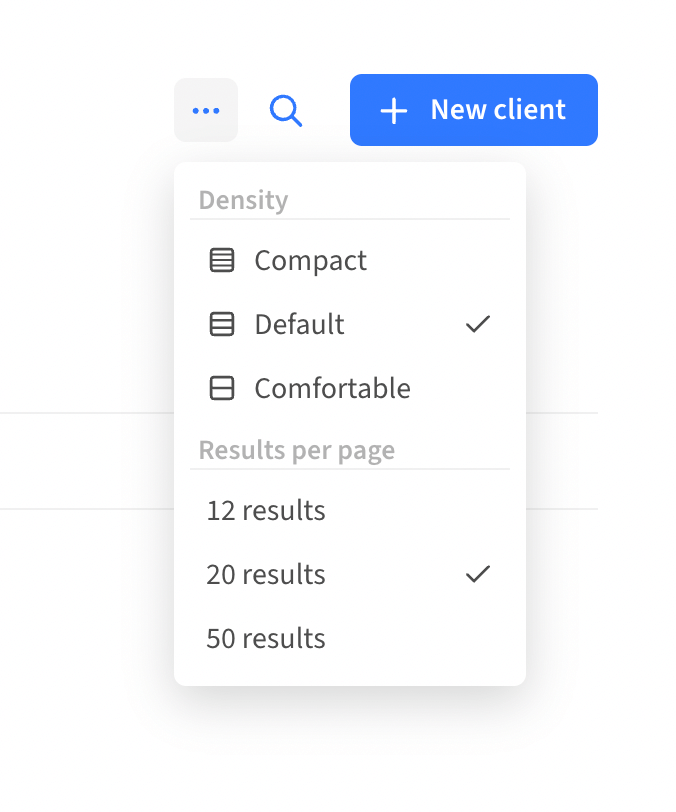
Task: Click the checkmark beside 20 results
Action: click(x=478, y=574)
